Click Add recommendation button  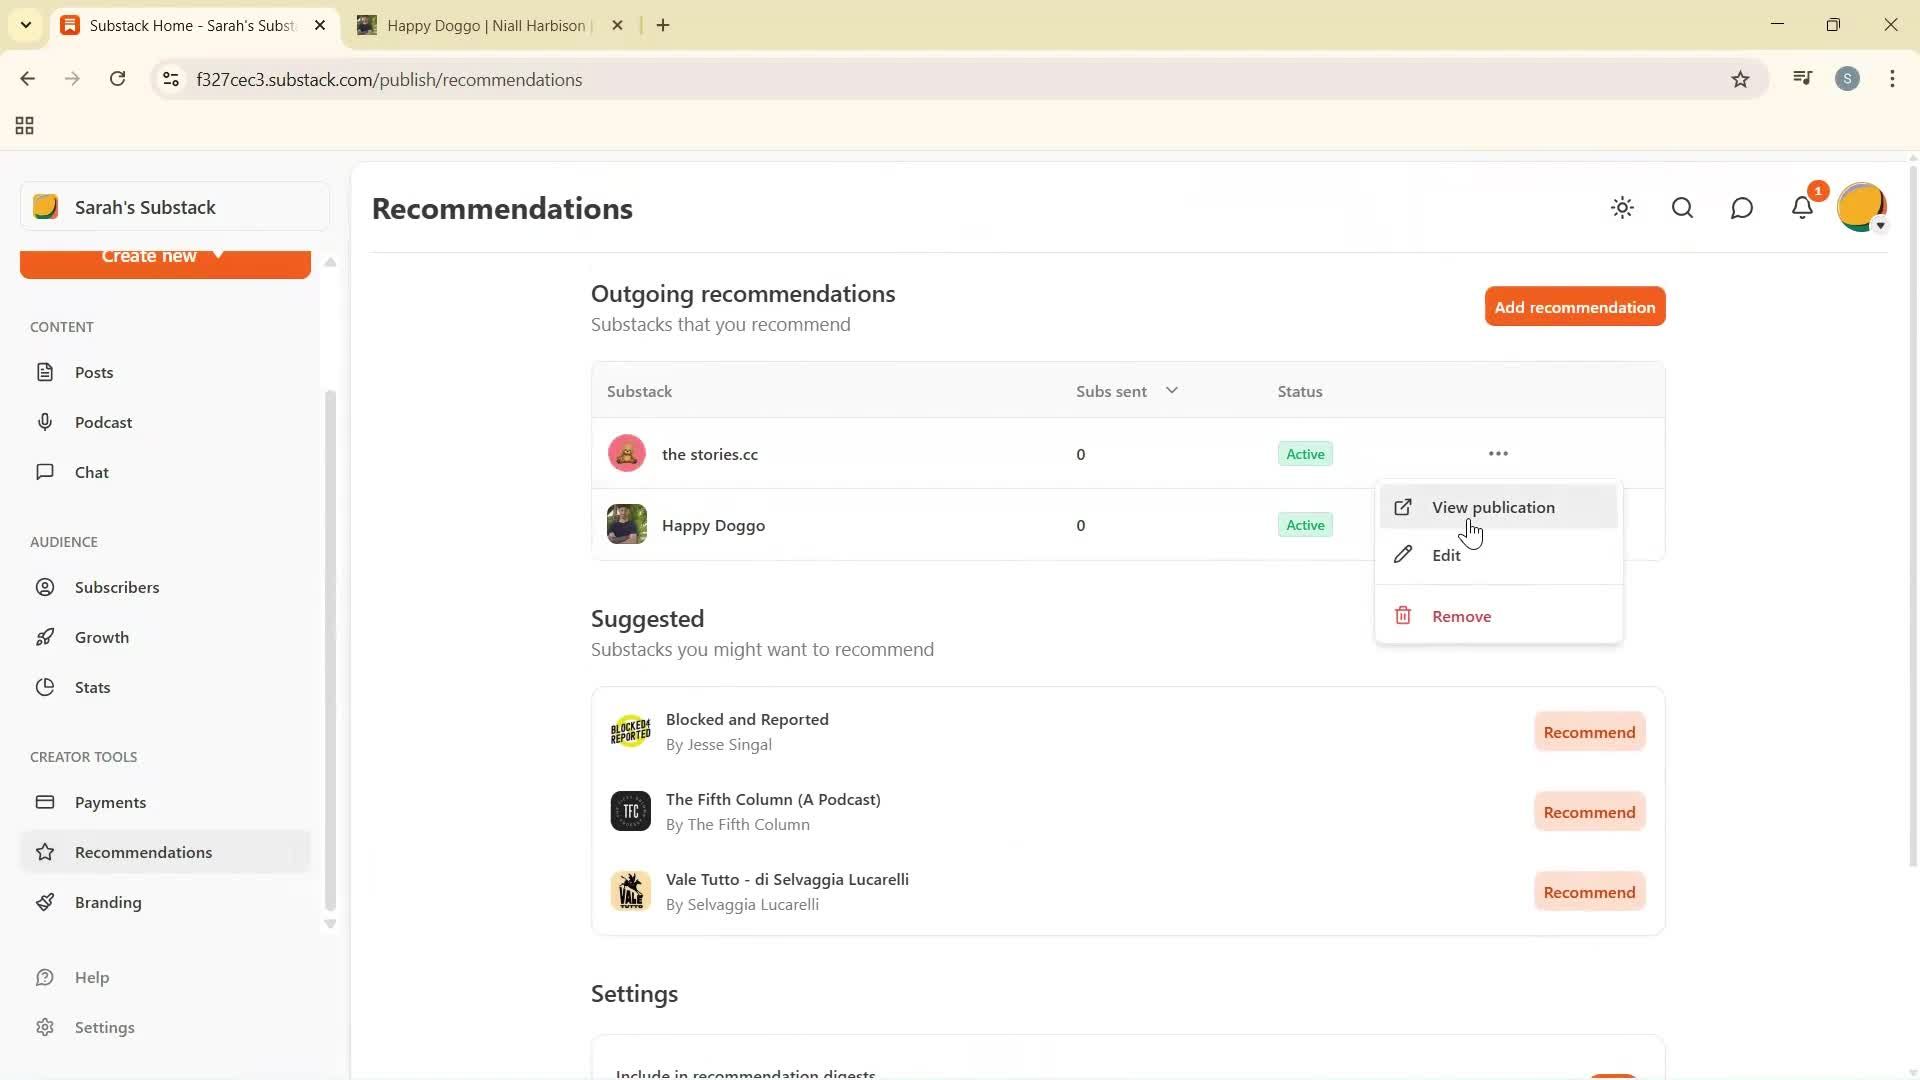pos(1574,306)
